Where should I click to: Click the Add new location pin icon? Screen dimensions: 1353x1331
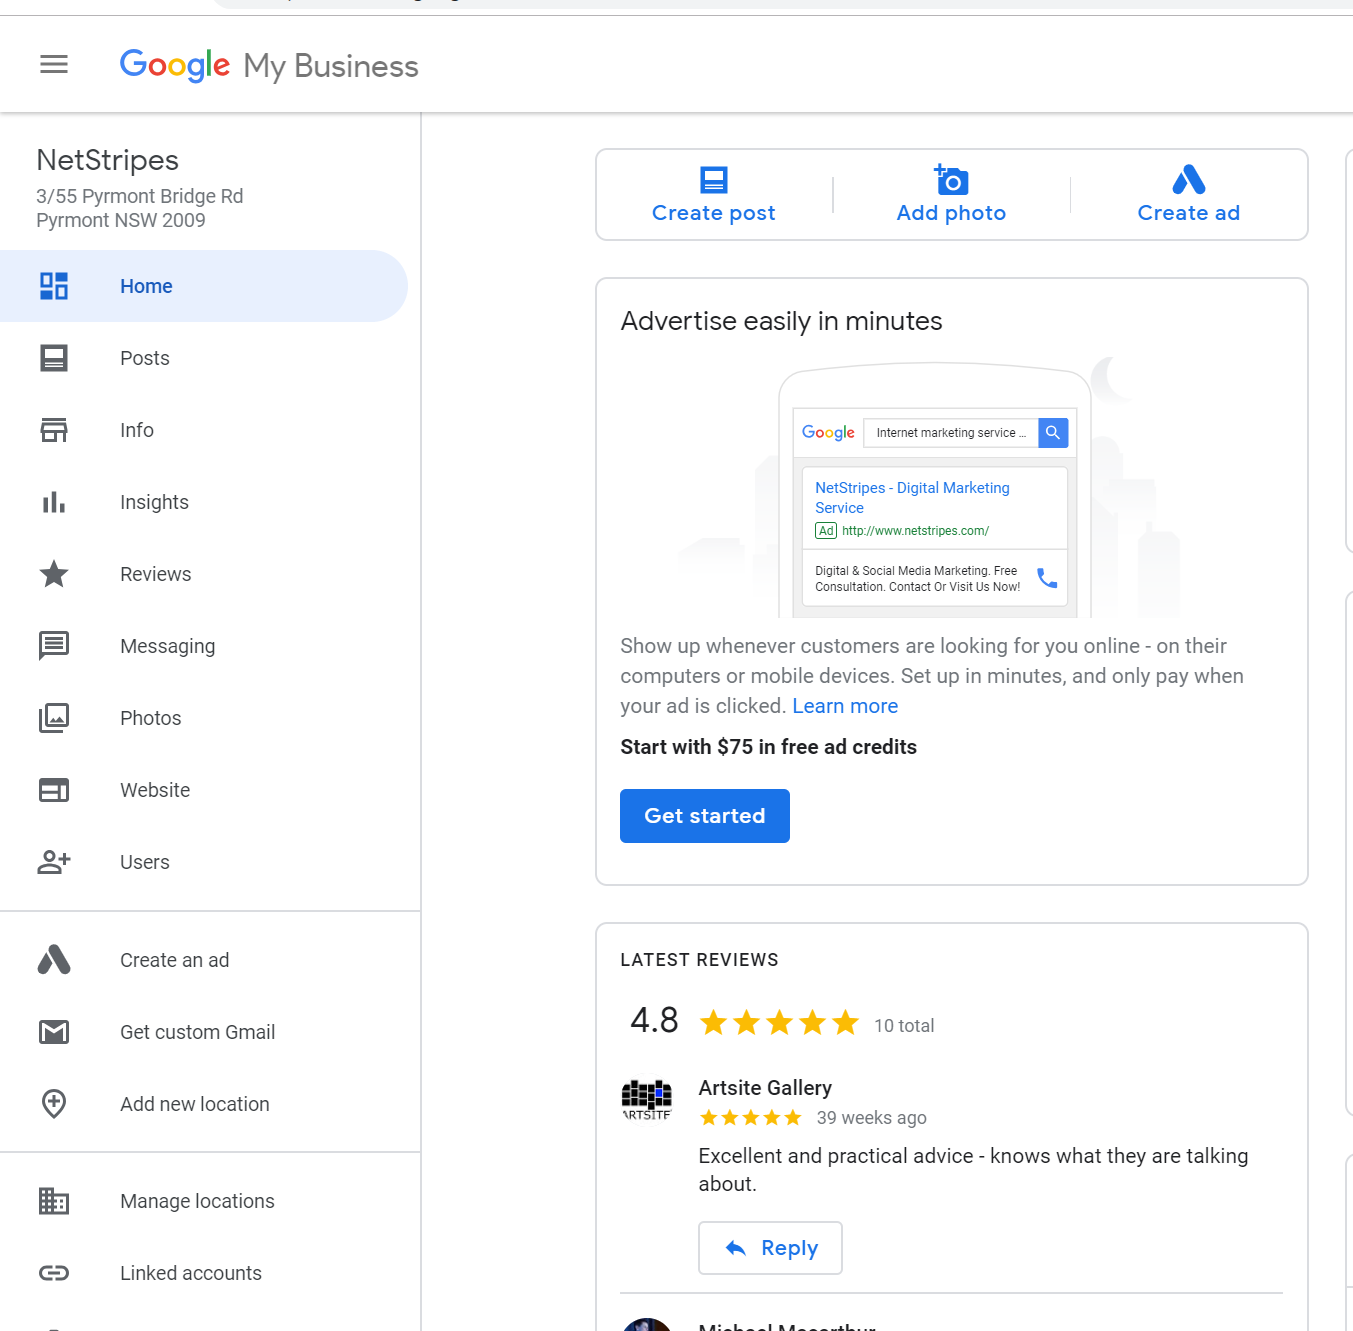point(54,1104)
